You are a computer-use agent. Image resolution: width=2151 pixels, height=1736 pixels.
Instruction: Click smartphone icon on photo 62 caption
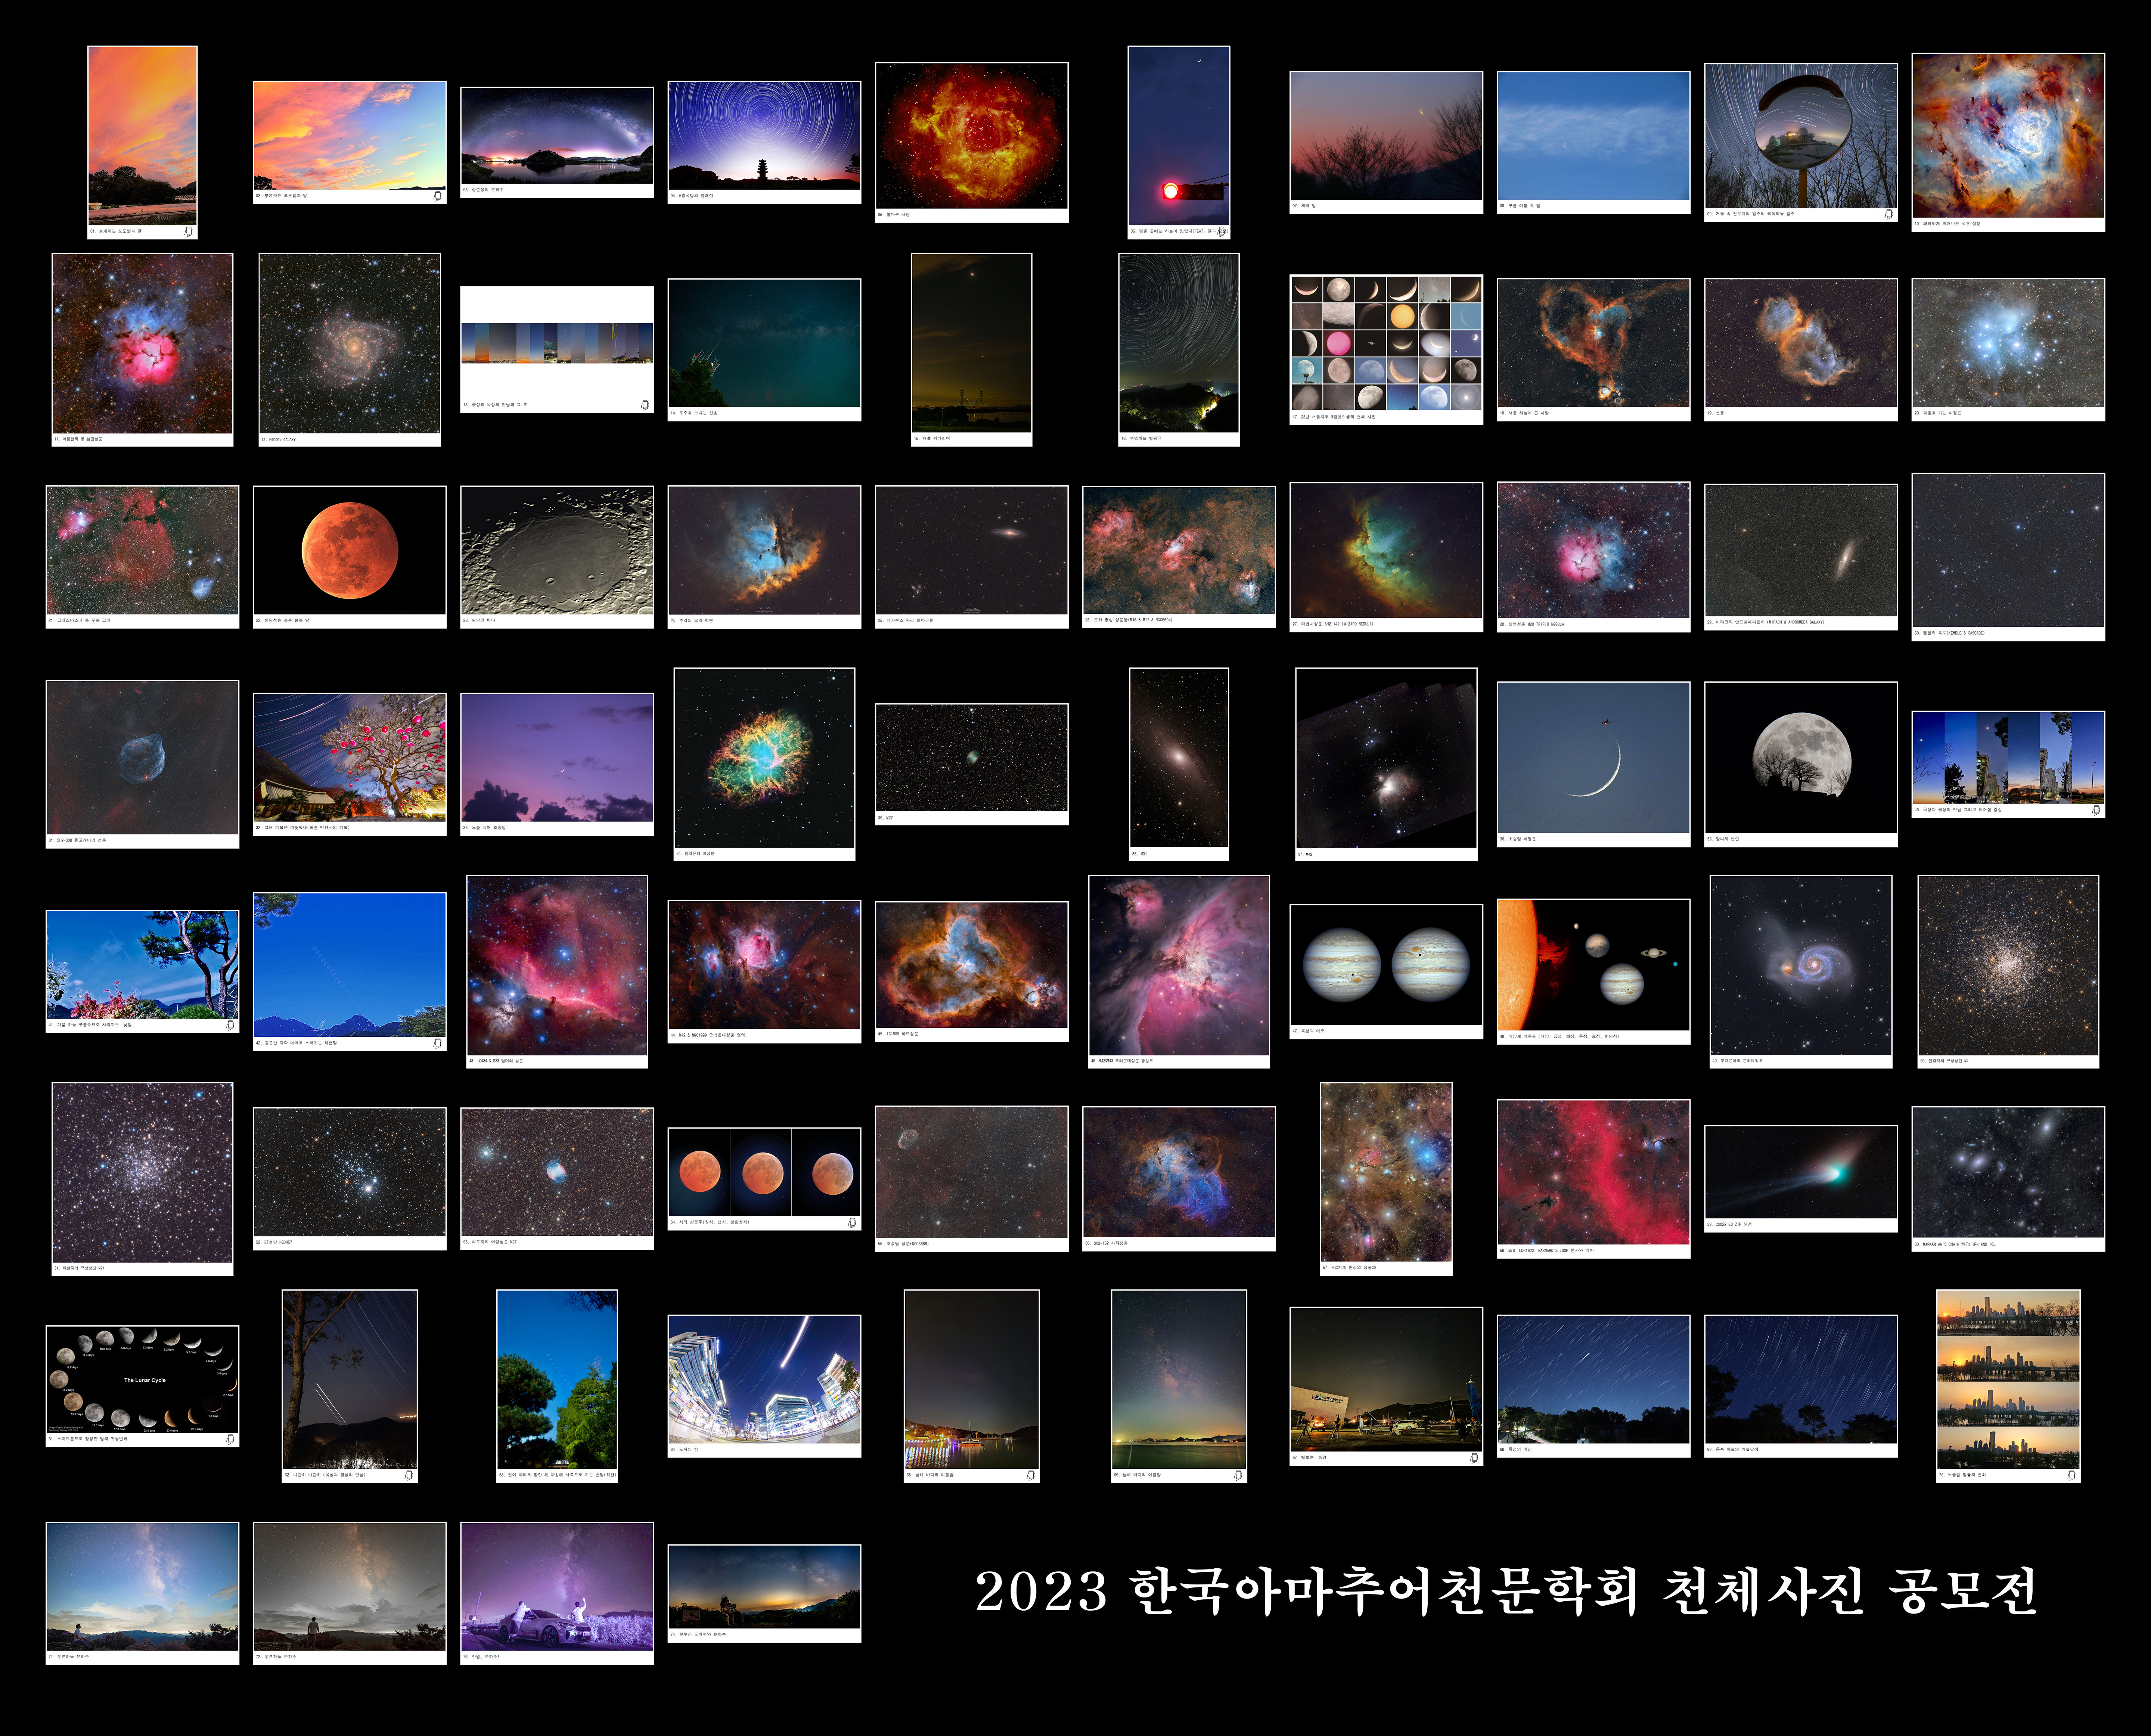click(408, 1475)
